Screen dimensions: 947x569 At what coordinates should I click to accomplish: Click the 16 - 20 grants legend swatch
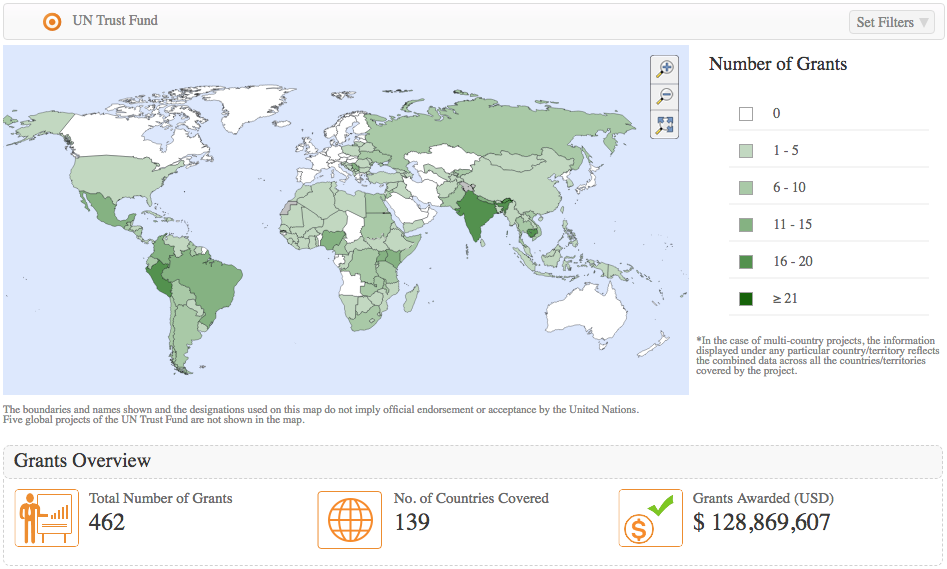pyautogui.click(x=746, y=262)
